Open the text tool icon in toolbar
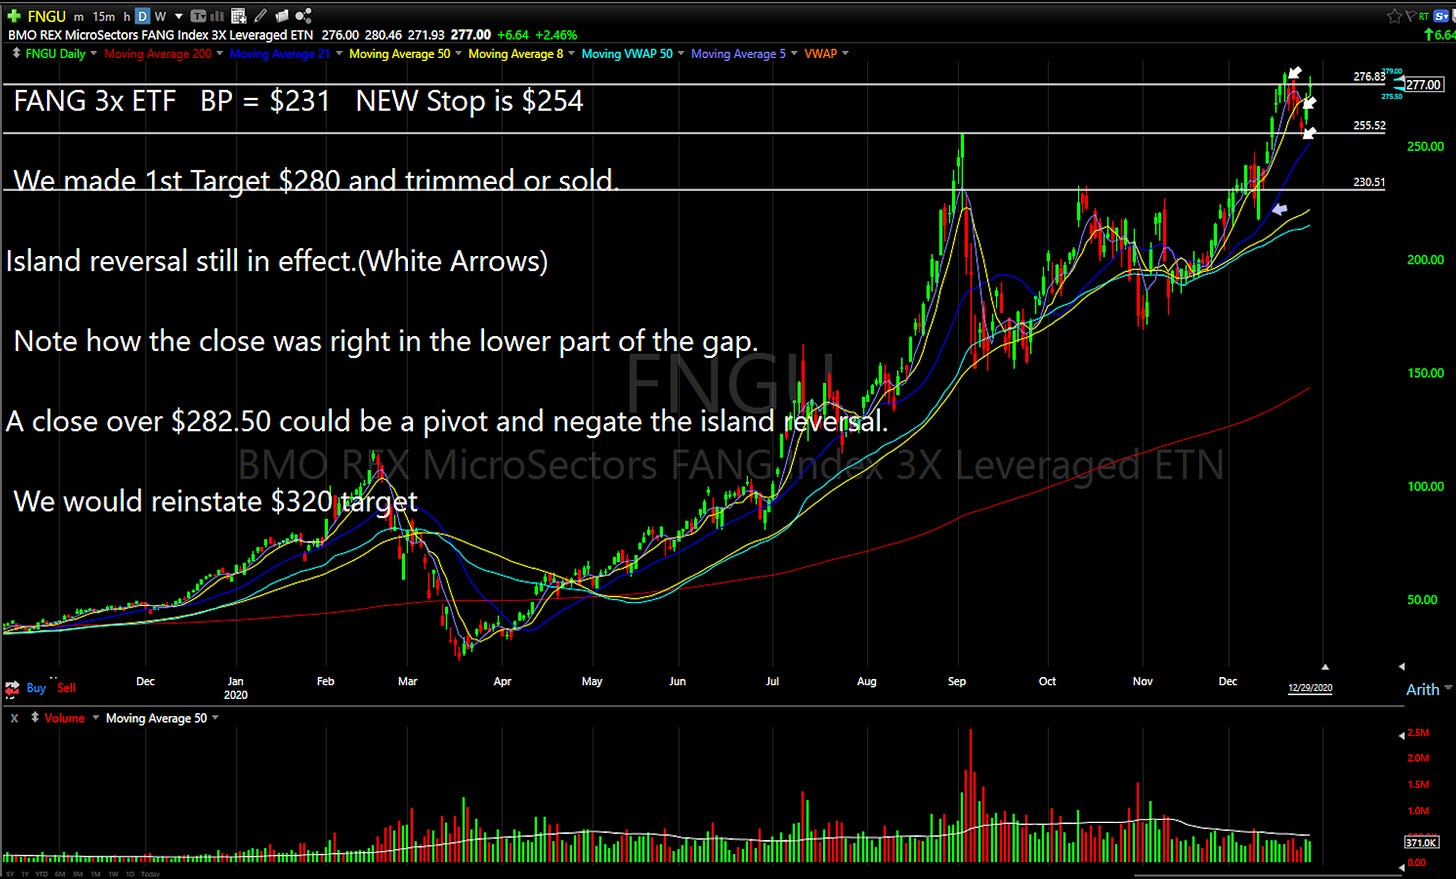Viewport: 1456px width, 879px height. pyautogui.click(x=198, y=16)
